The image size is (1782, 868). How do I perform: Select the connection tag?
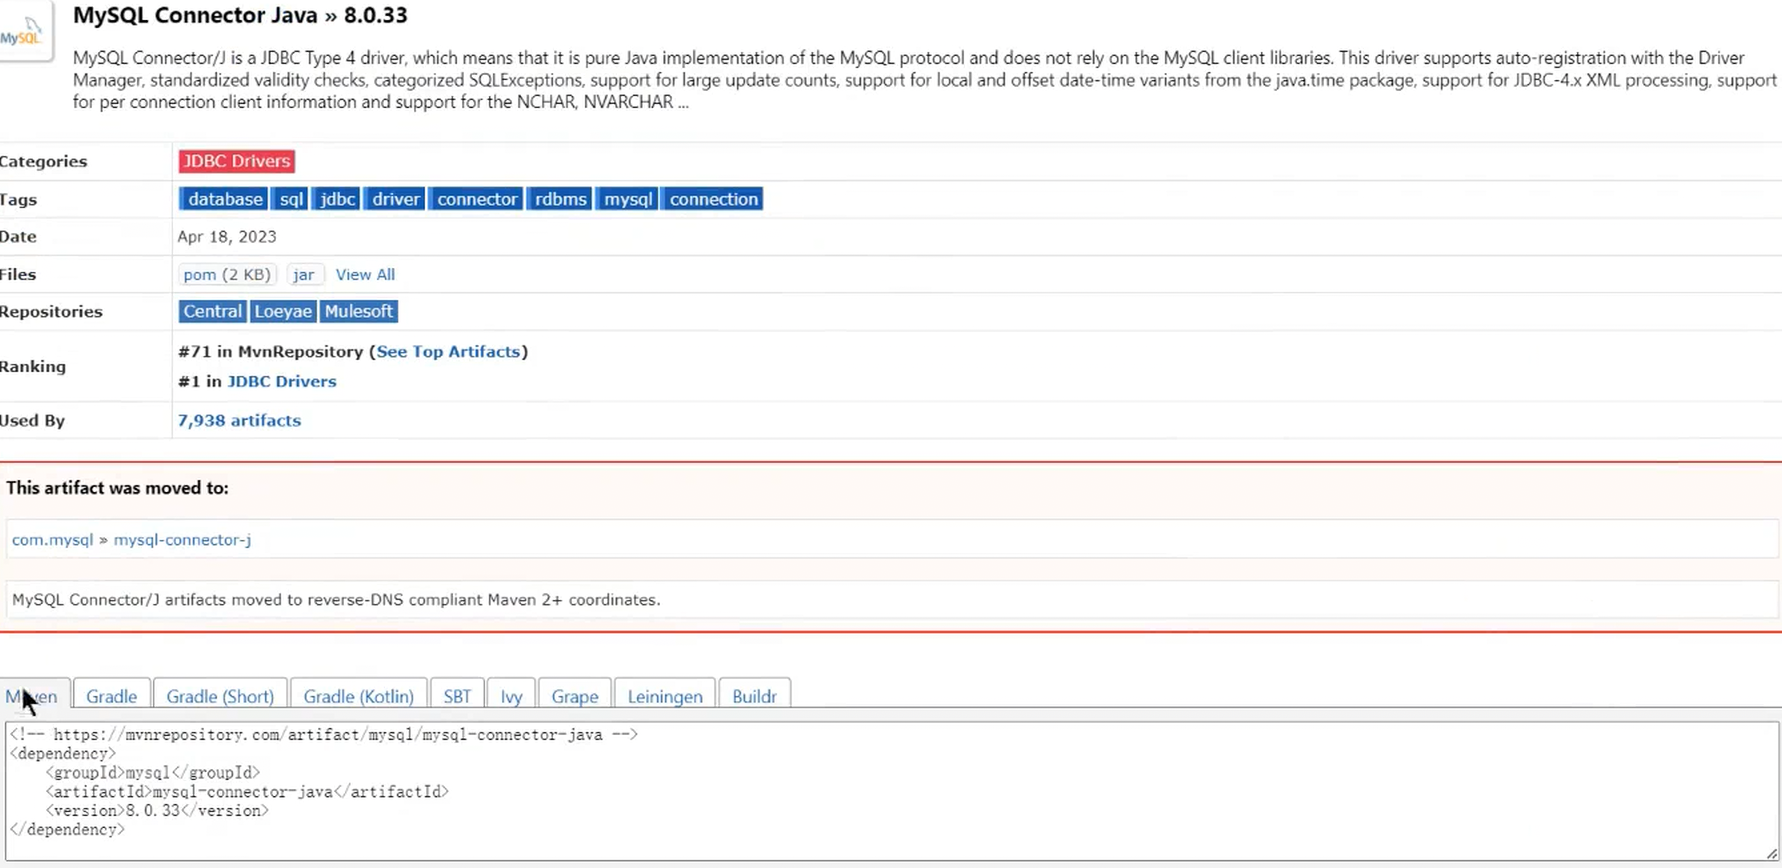713,199
